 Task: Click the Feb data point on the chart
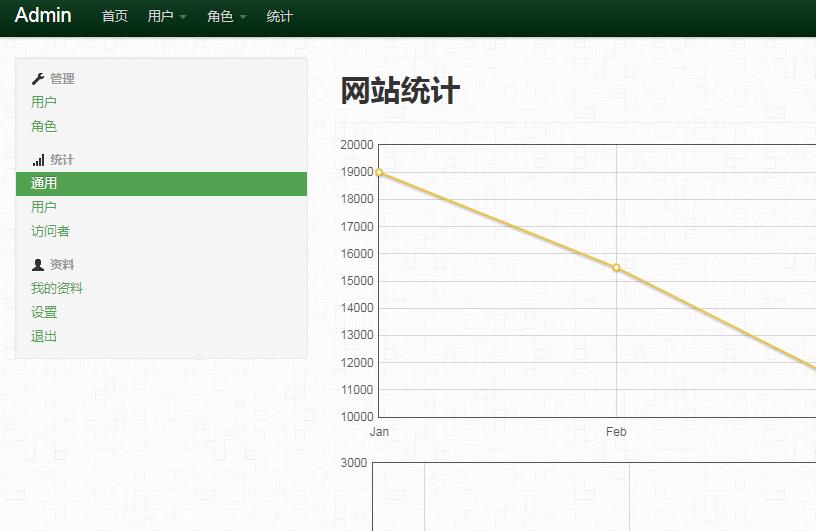616,267
